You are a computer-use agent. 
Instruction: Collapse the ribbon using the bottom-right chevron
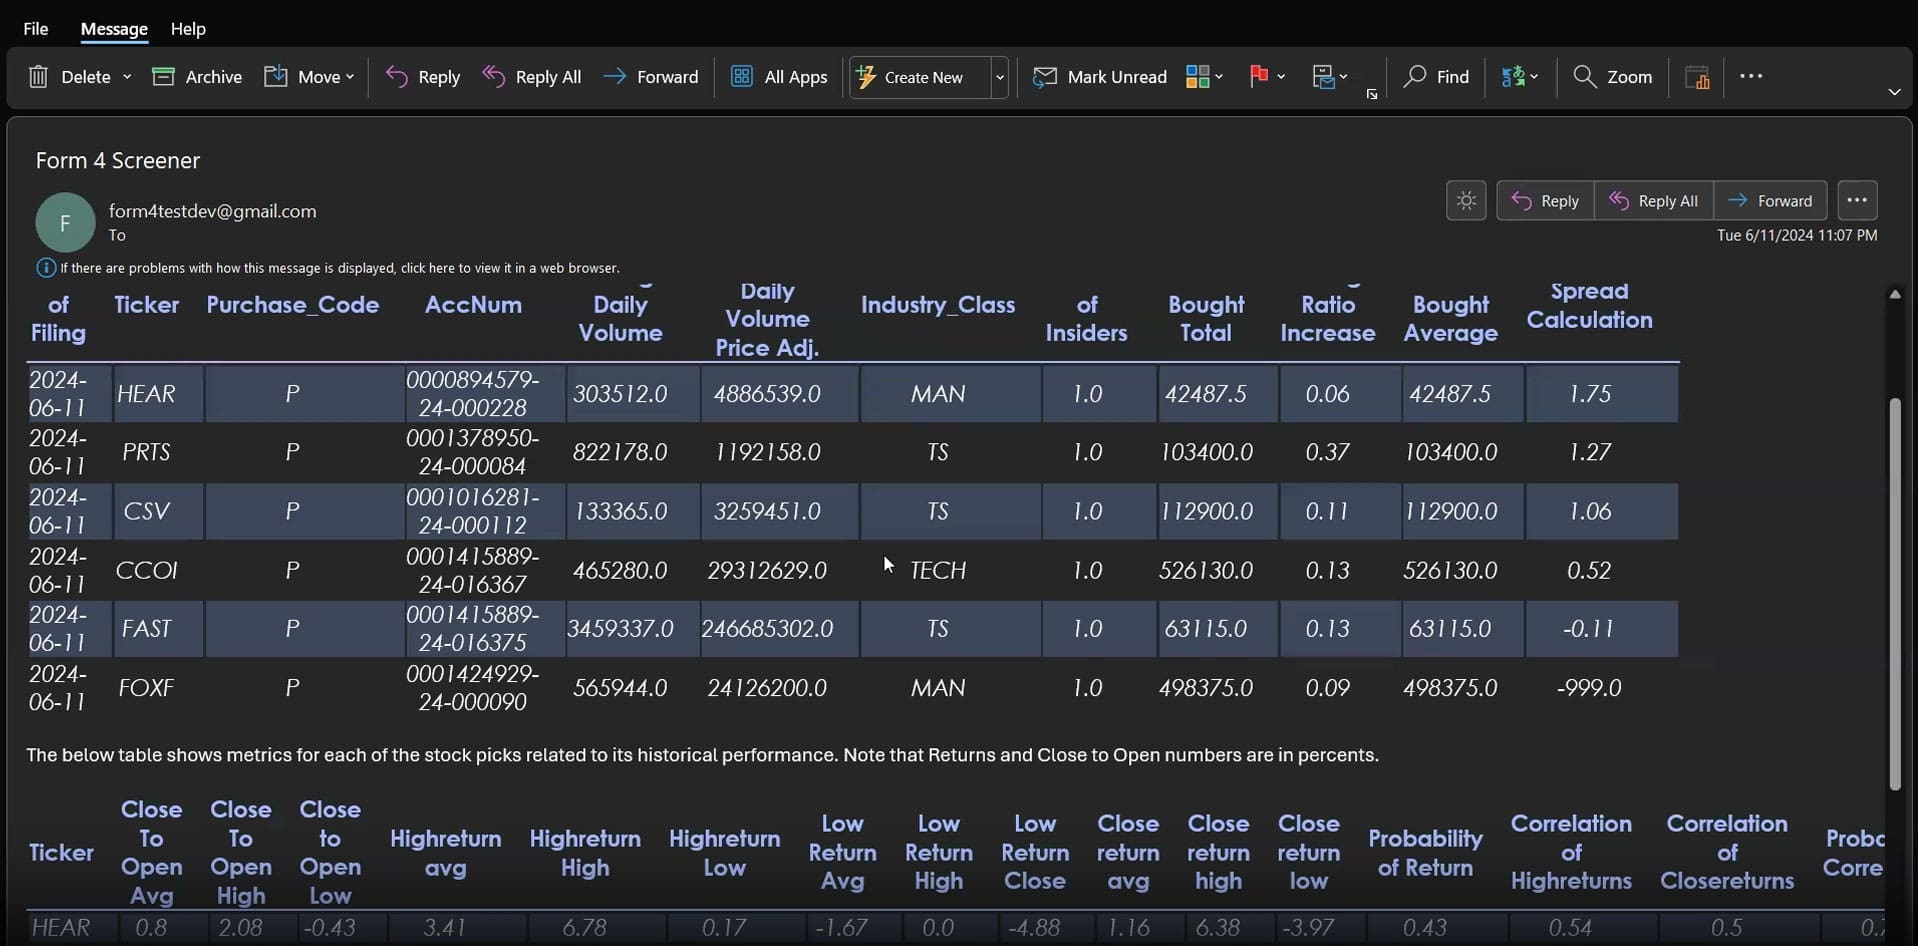point(1894,92)
